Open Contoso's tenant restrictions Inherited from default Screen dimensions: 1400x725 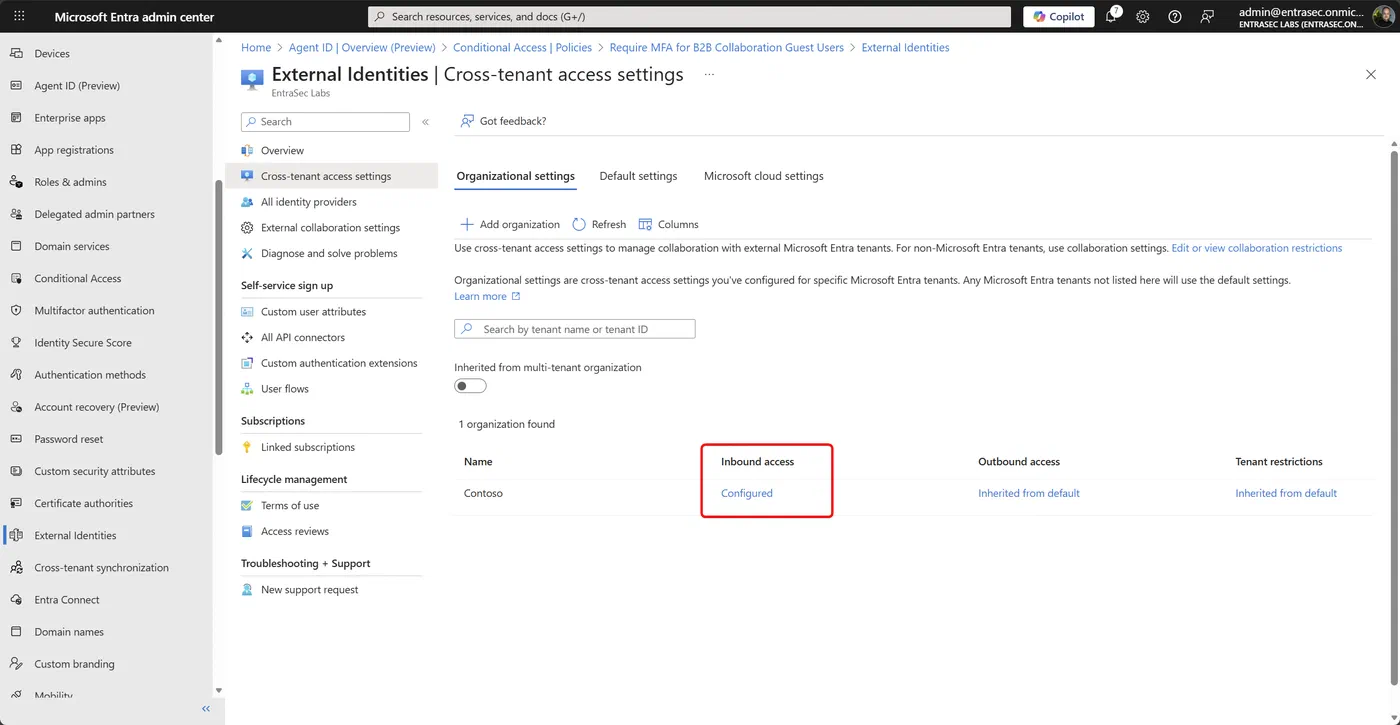(1286, 493)
